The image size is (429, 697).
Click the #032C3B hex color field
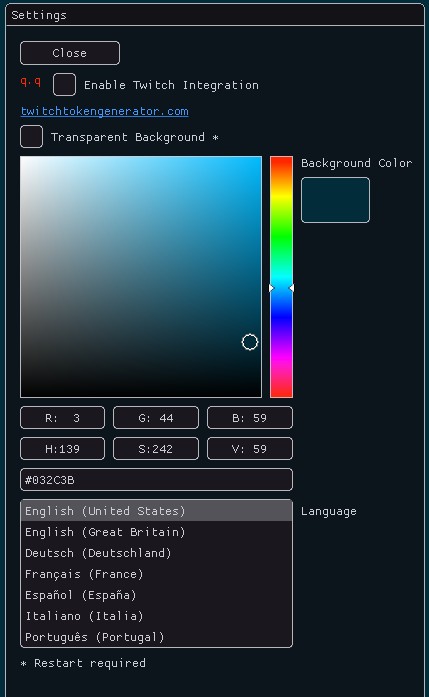tap(156, 480)
